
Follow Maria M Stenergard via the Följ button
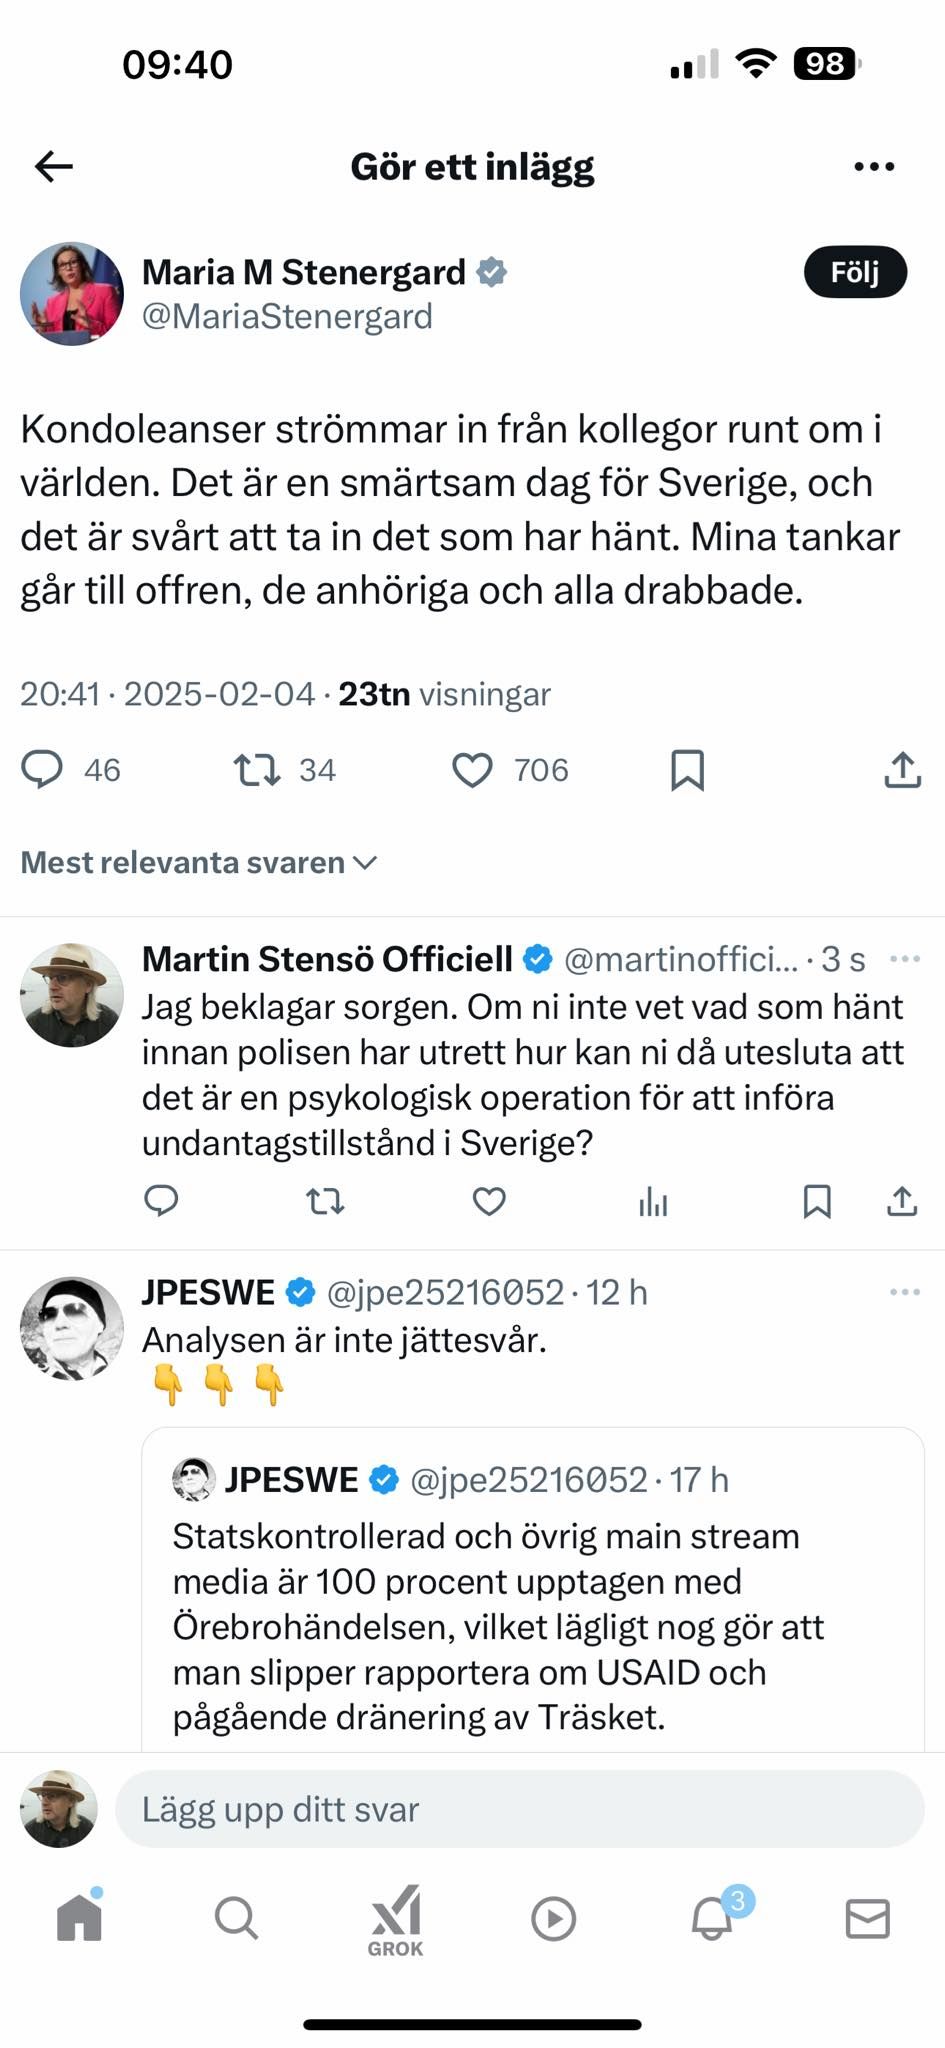[x=855, y=272]
